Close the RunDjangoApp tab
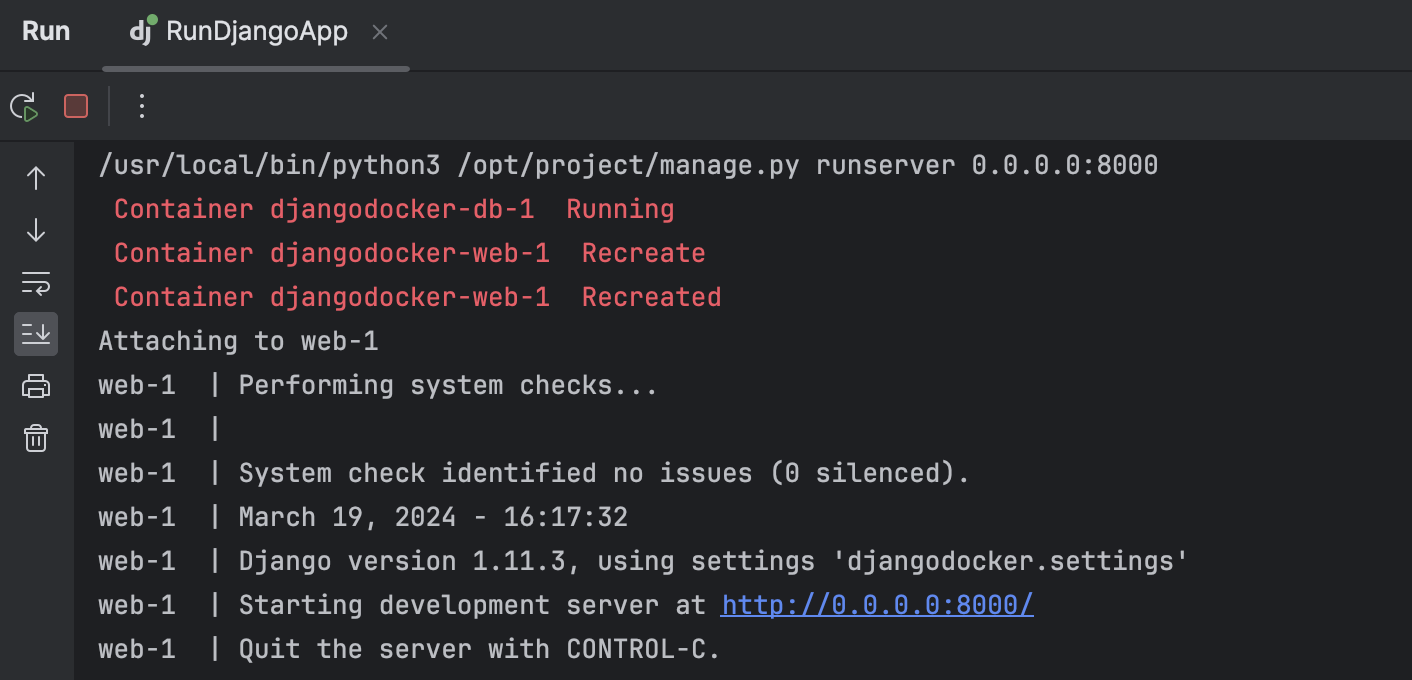The height and width of the screenshot is (680, 1412). tap(380, 32)
